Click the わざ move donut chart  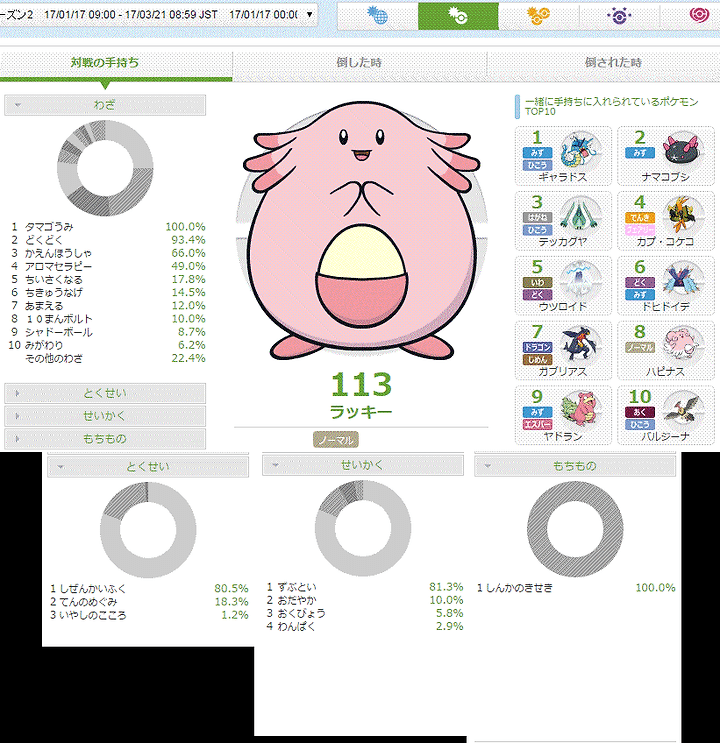tap(105, 168)
